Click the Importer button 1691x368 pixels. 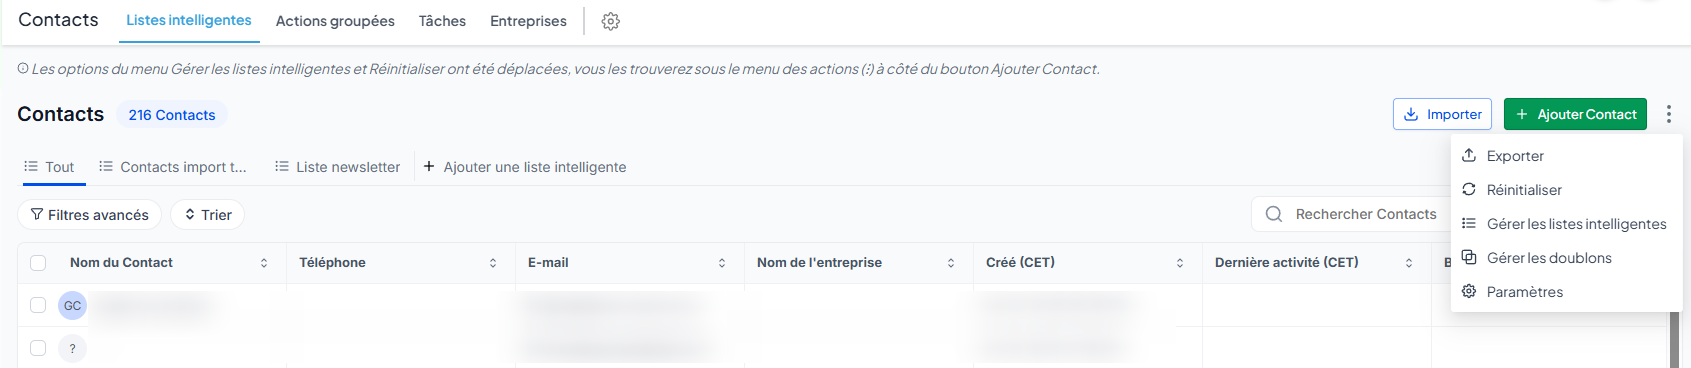coord(1442,114)
